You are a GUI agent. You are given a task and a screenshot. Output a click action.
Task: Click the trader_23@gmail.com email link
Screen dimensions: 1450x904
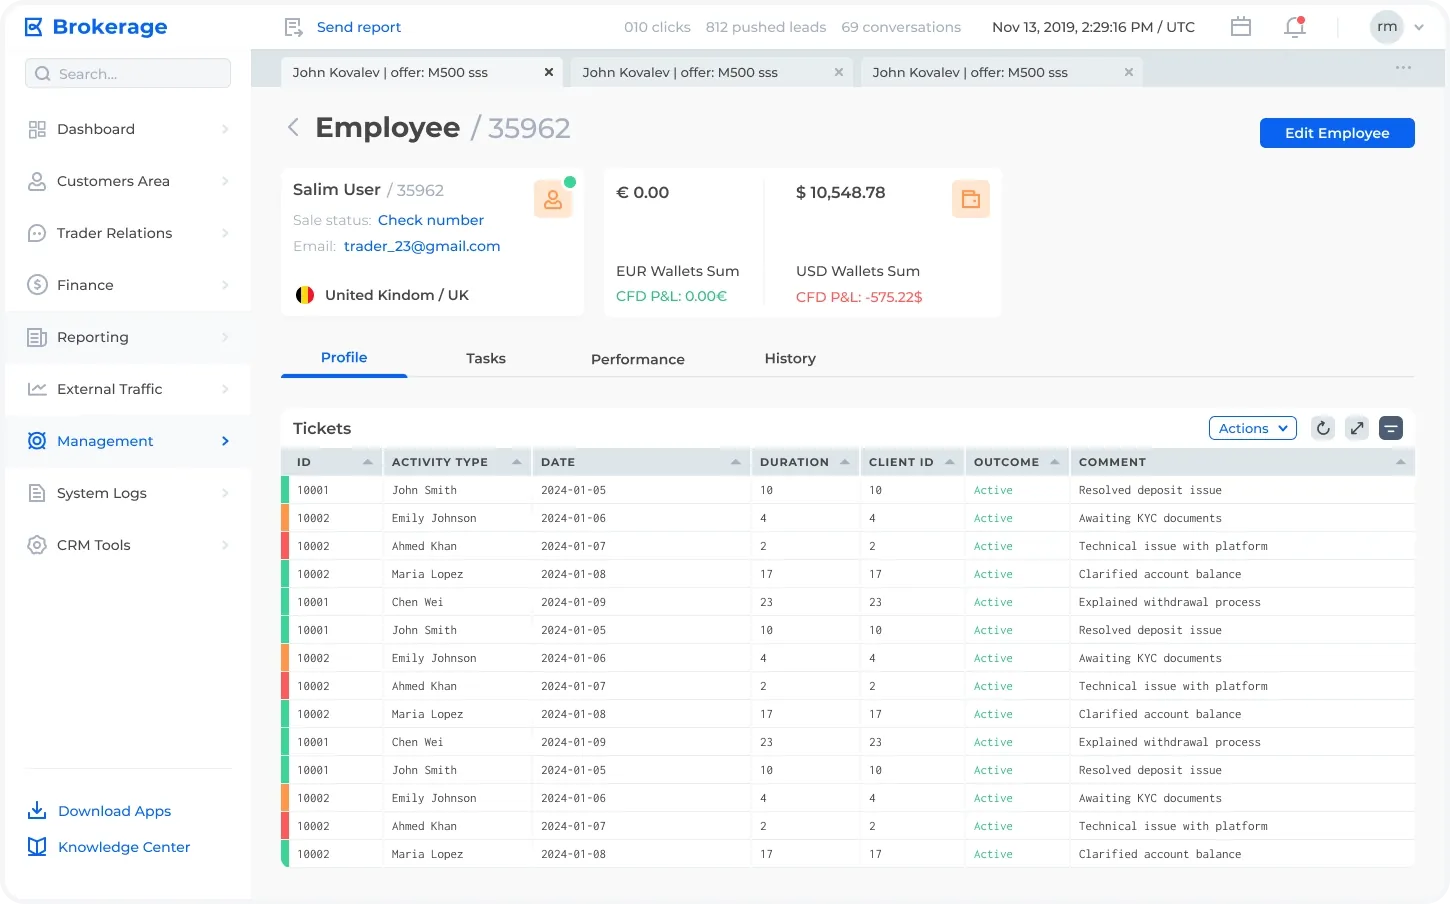[422, 246]
